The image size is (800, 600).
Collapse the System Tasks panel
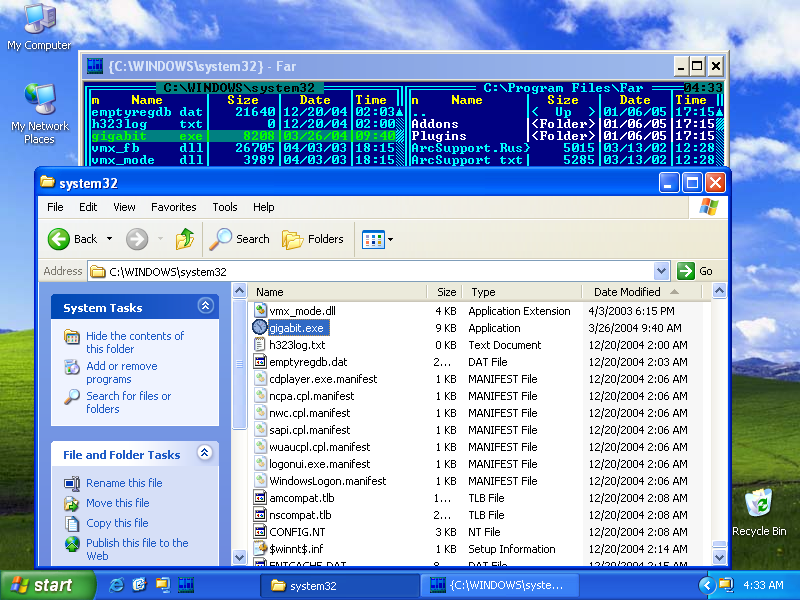(205, 306)
